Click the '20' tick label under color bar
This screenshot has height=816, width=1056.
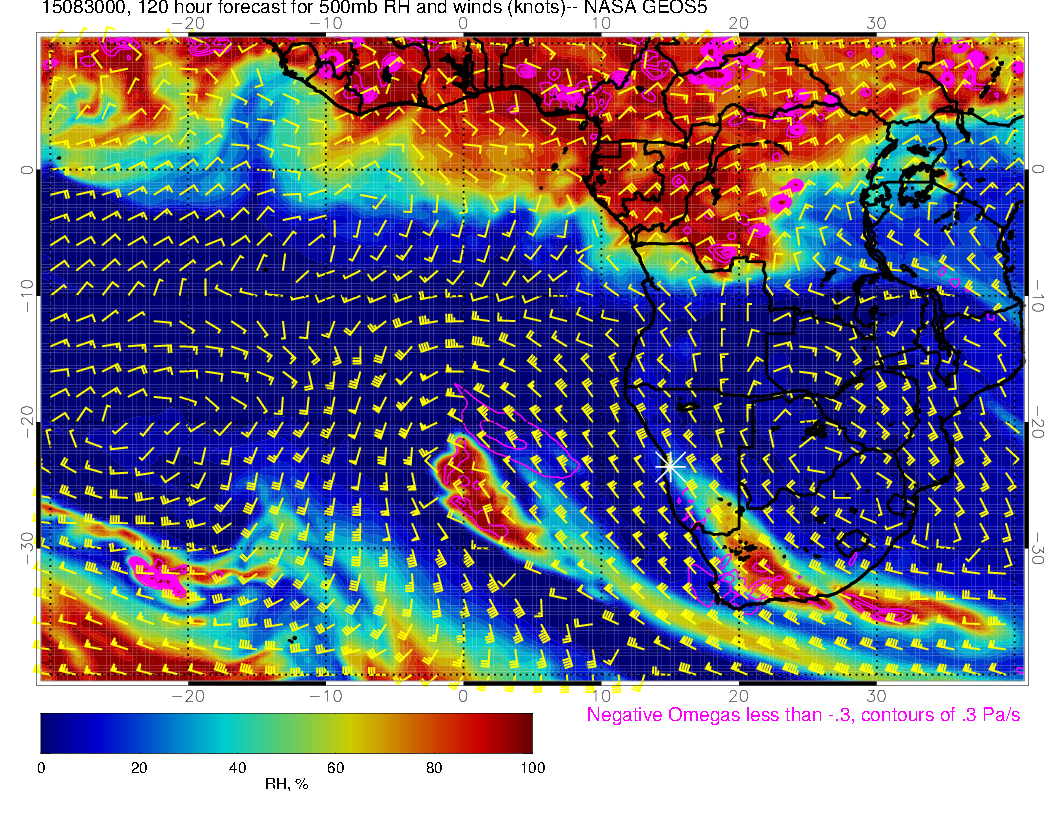(x=139, y=768)
